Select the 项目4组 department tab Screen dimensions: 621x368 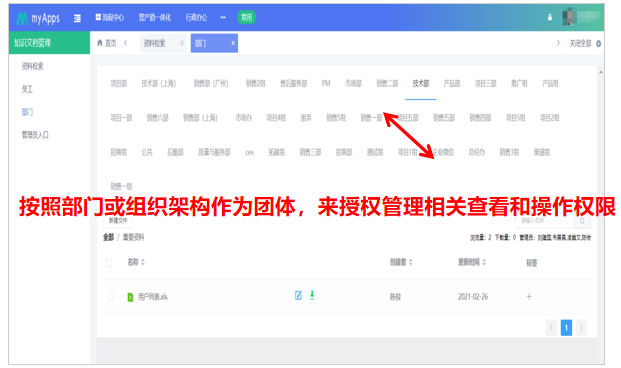tap(276, 118)
